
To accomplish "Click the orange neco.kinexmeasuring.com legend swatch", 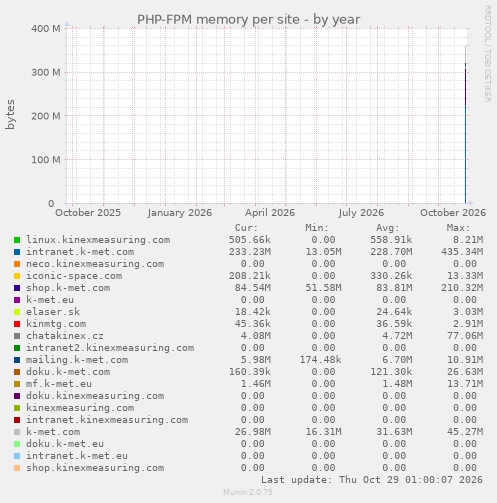I will 17,264.
